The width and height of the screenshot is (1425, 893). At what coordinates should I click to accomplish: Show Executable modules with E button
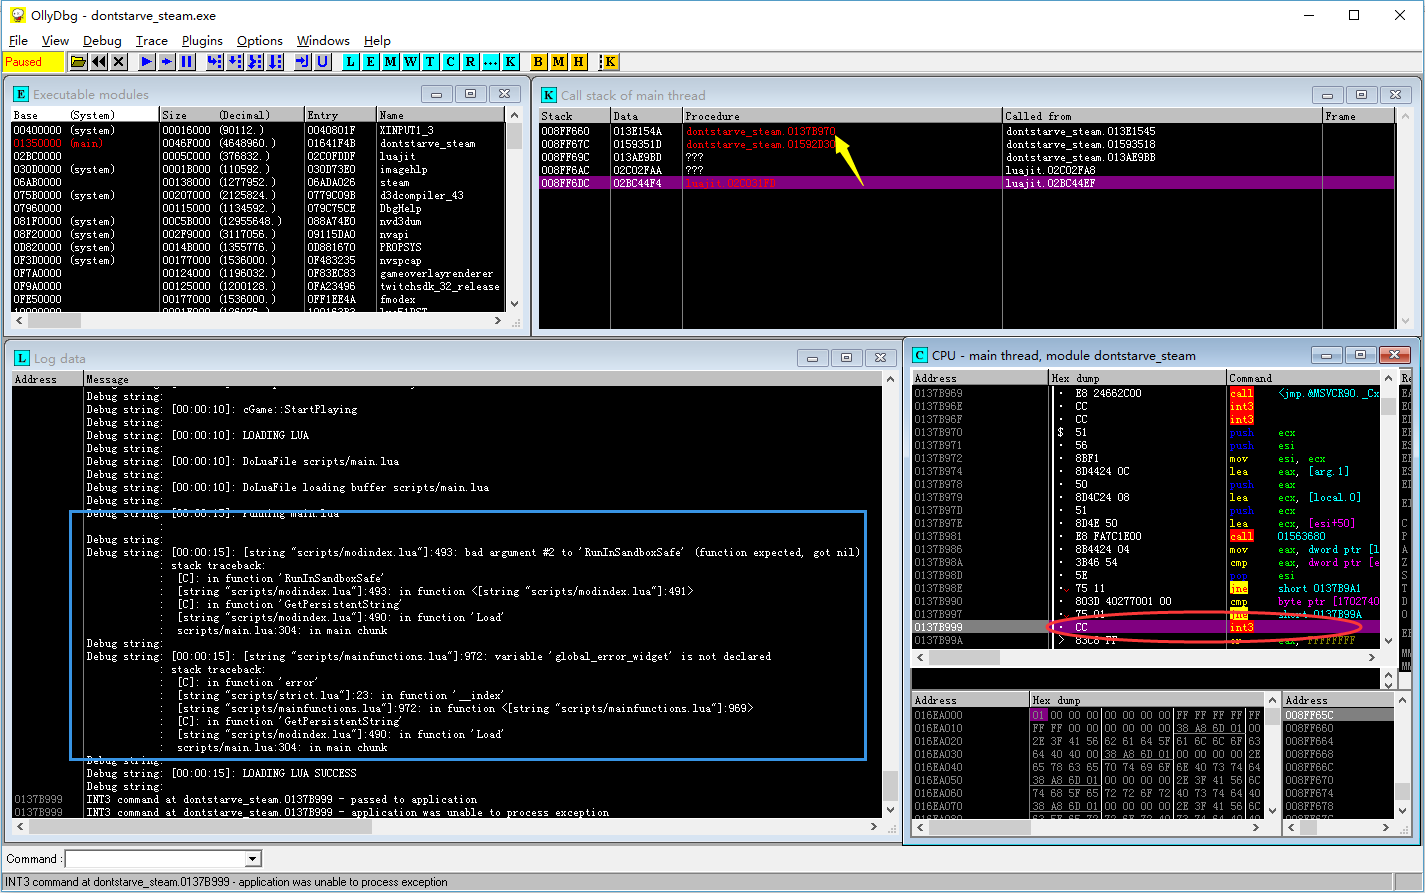[x=370, y=62]
